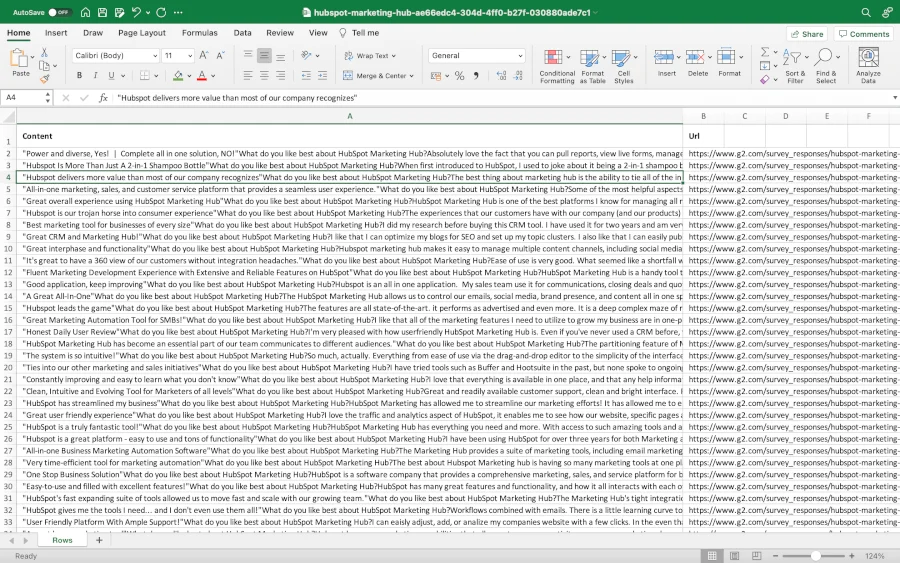Image resolution: width=900 pixels, height=563 pixels.
Task: Click the Name Box showing A4
Action: coord(26,98)
